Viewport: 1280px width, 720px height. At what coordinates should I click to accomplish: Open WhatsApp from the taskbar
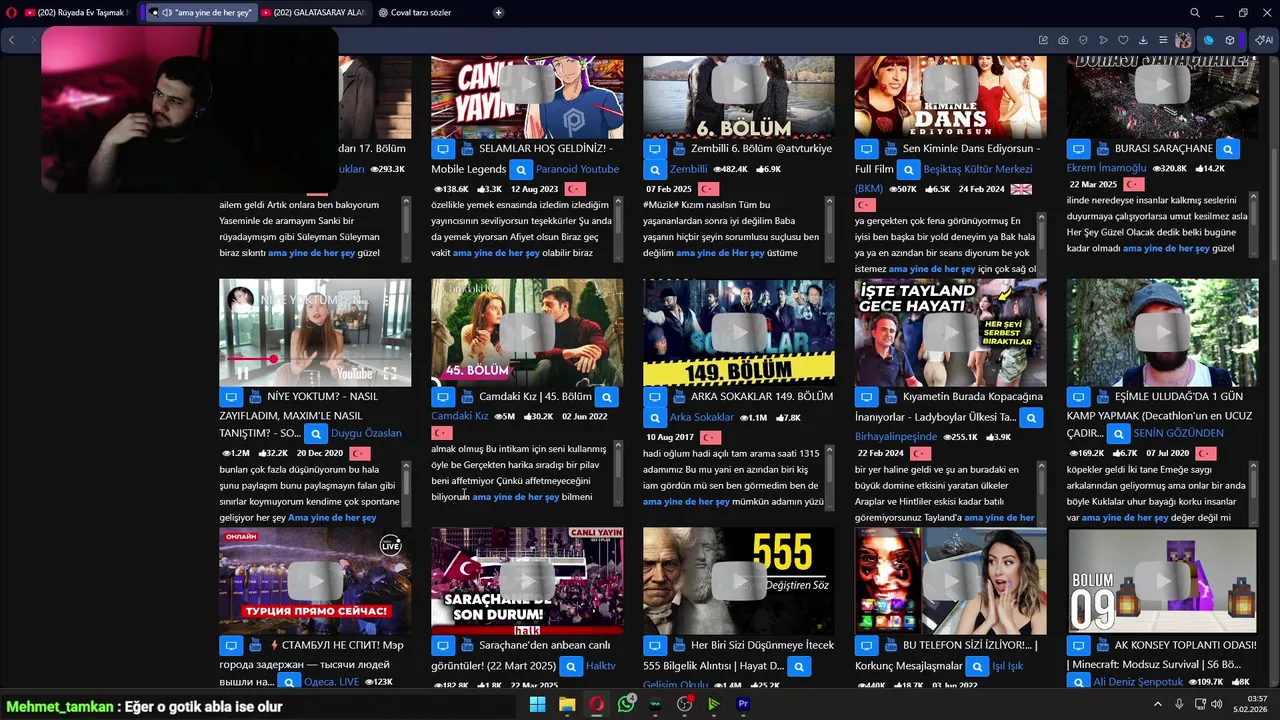click(626, 704)
